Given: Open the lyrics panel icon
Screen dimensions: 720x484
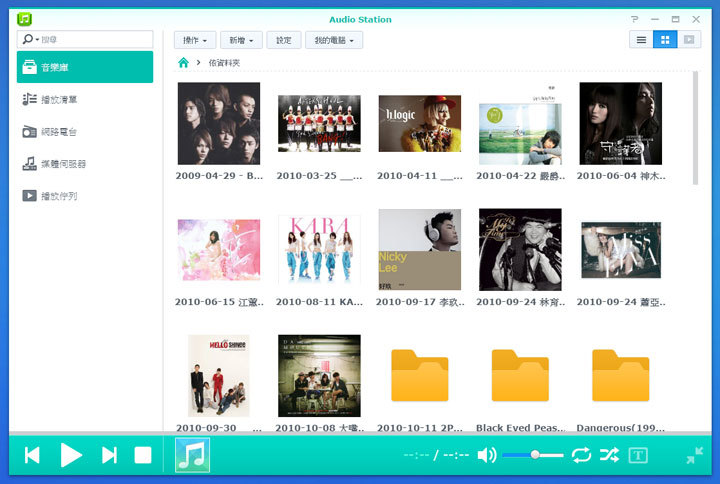Looking at the screenshot, I should coord(638,456).
